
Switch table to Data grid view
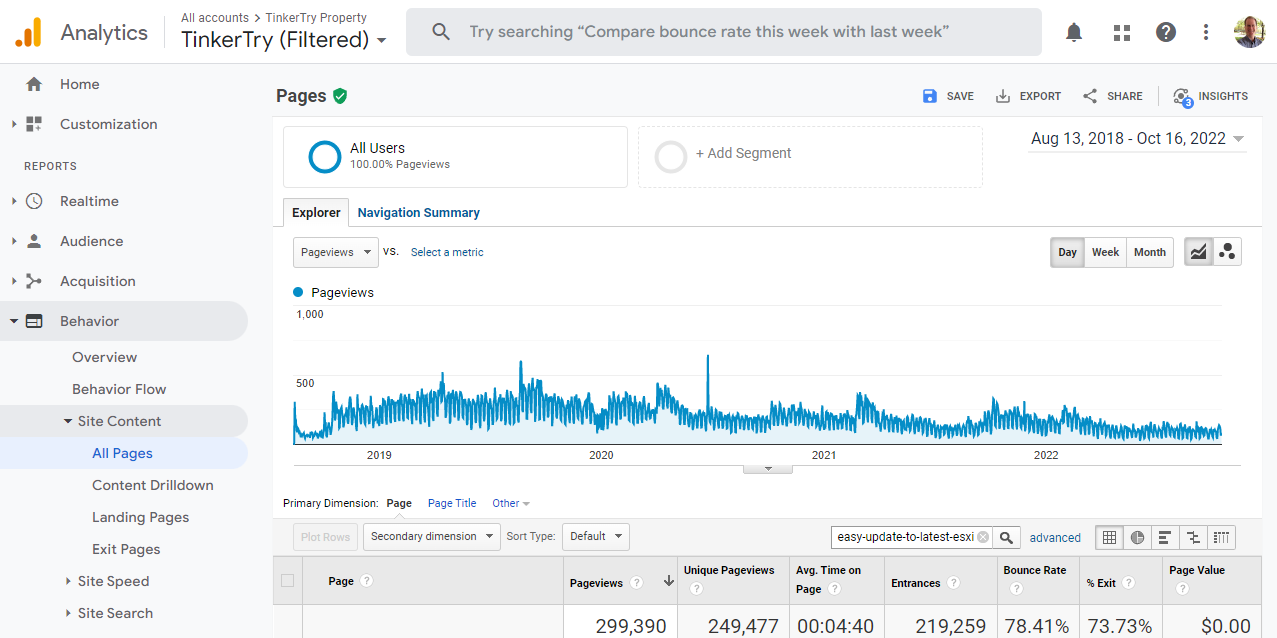1109,537
